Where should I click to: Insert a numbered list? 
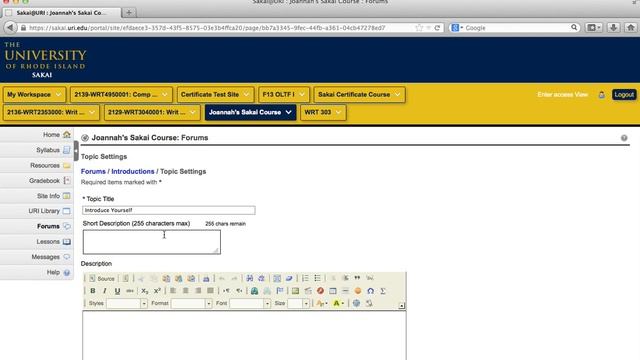[305, 278]
